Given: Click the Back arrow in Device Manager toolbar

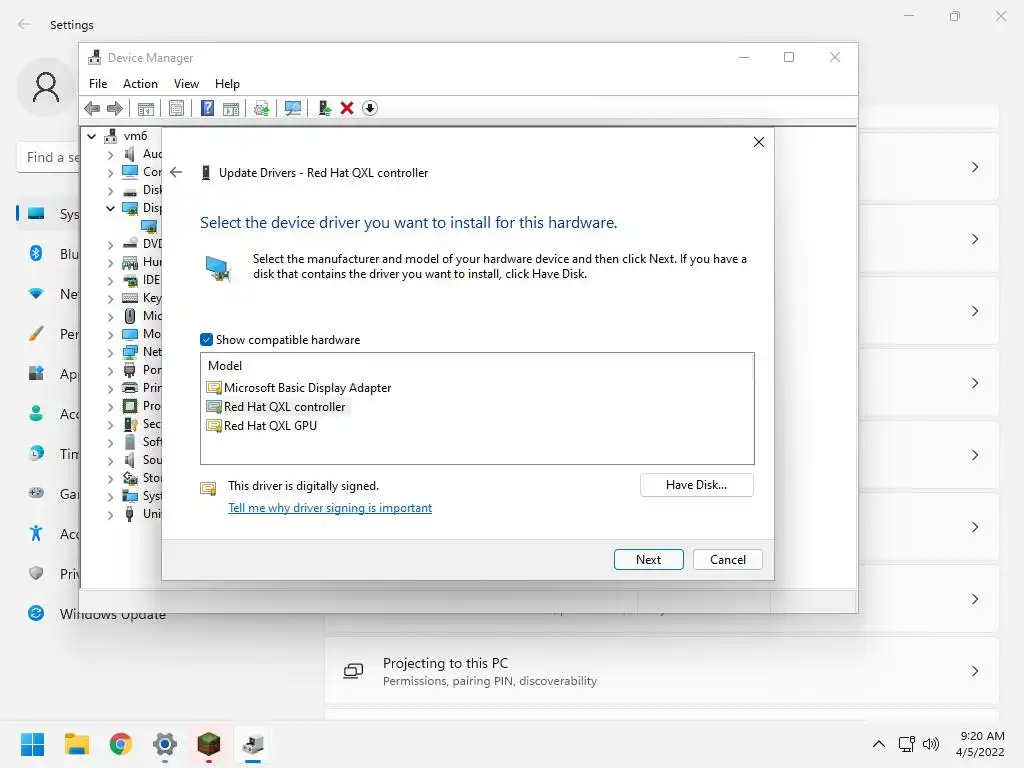Looking at the screenshot, I should [x=92, y=108].
